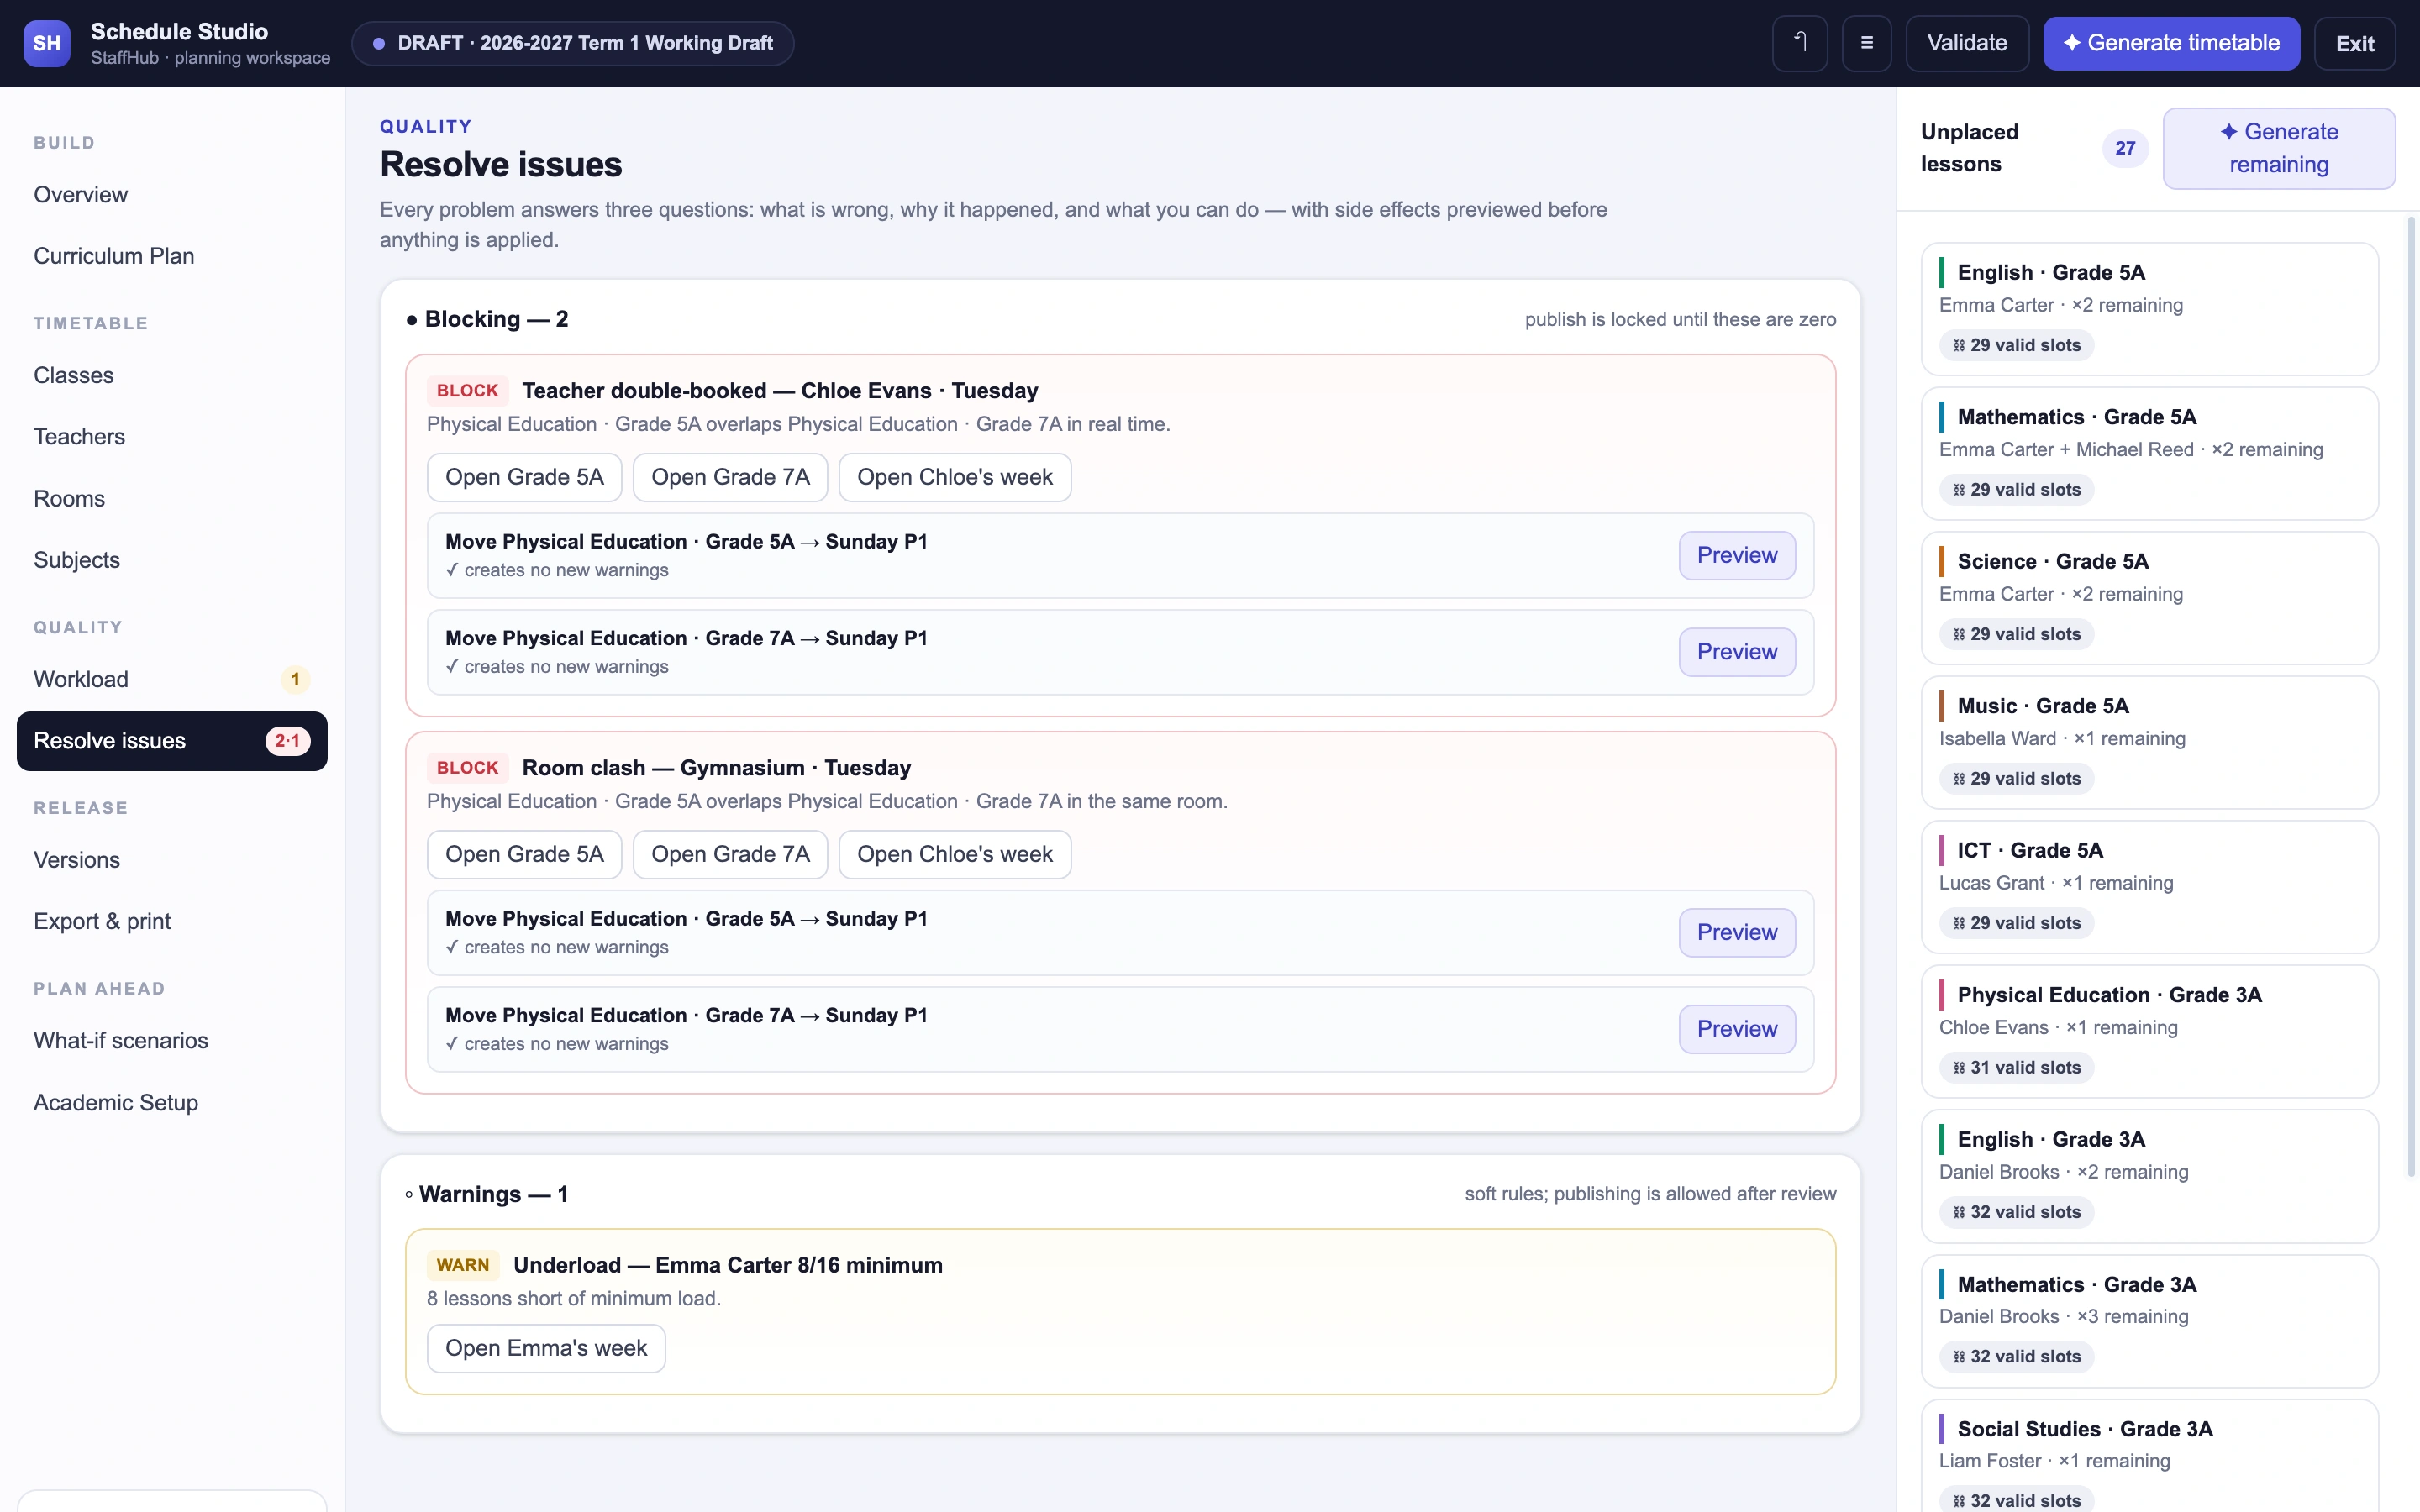Click 'Move Physical Education · Grade 5A → Sunday P1' in Room clash card
This screenshot has width=2420, height=1512.
pos(686,919)
